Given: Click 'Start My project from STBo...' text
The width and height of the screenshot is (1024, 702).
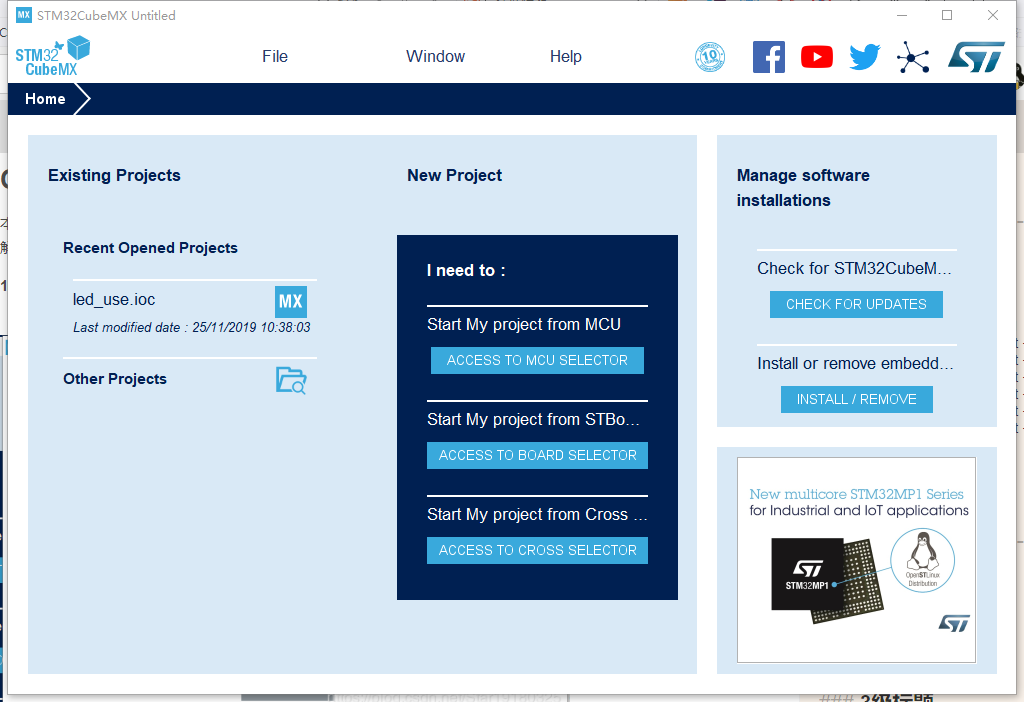Looking at the screenshot, I should [533, 419].
